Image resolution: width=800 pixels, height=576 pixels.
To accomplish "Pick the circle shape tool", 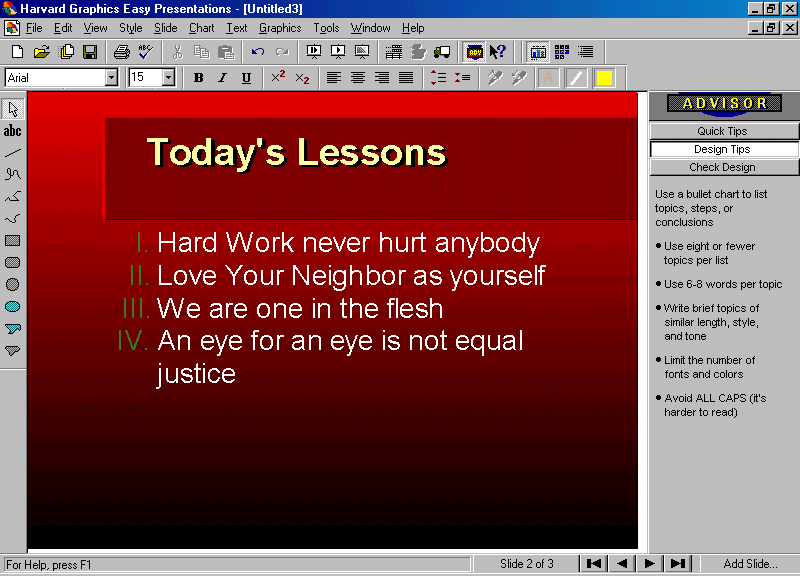I will [13, 285].
